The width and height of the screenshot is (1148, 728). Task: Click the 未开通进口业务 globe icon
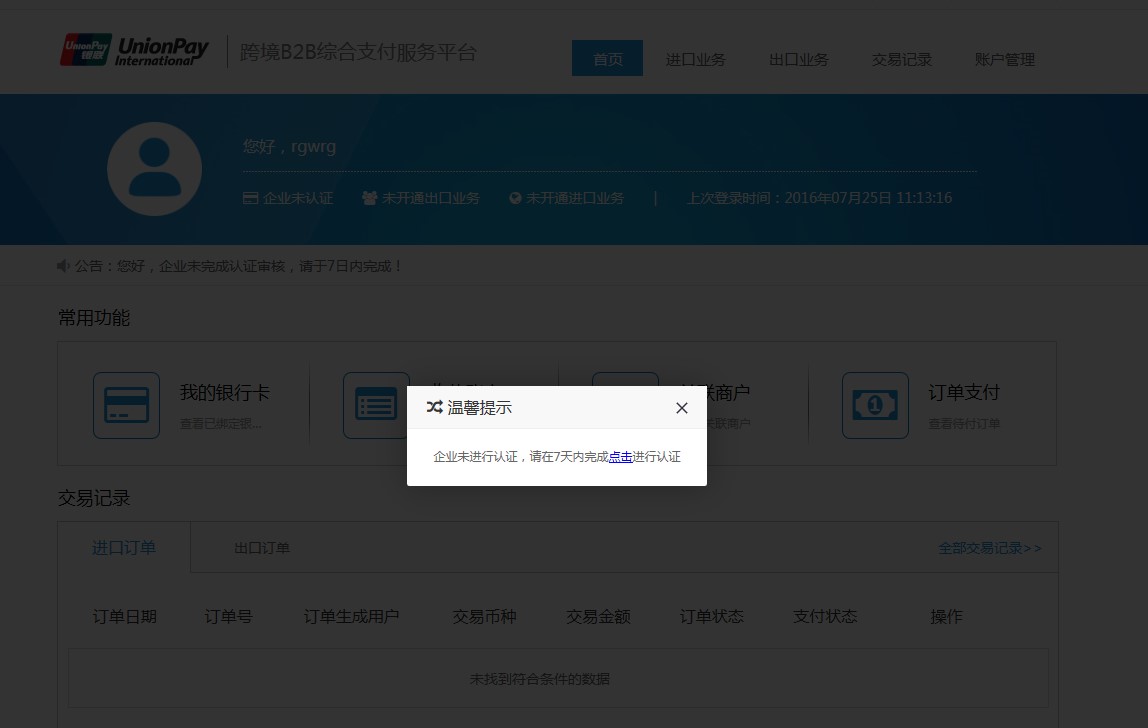pos(515,198)
